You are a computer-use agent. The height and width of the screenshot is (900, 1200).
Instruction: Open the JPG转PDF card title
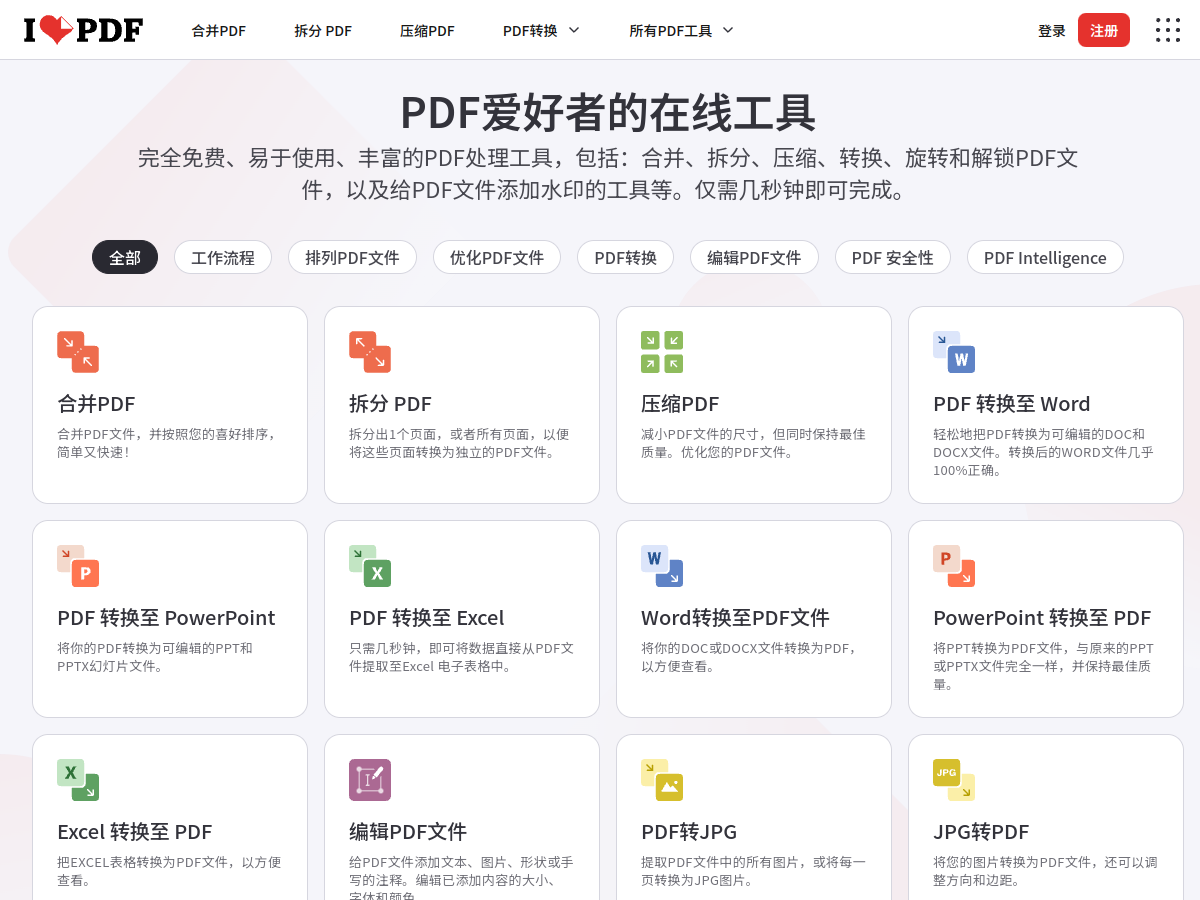pos(981,832)
